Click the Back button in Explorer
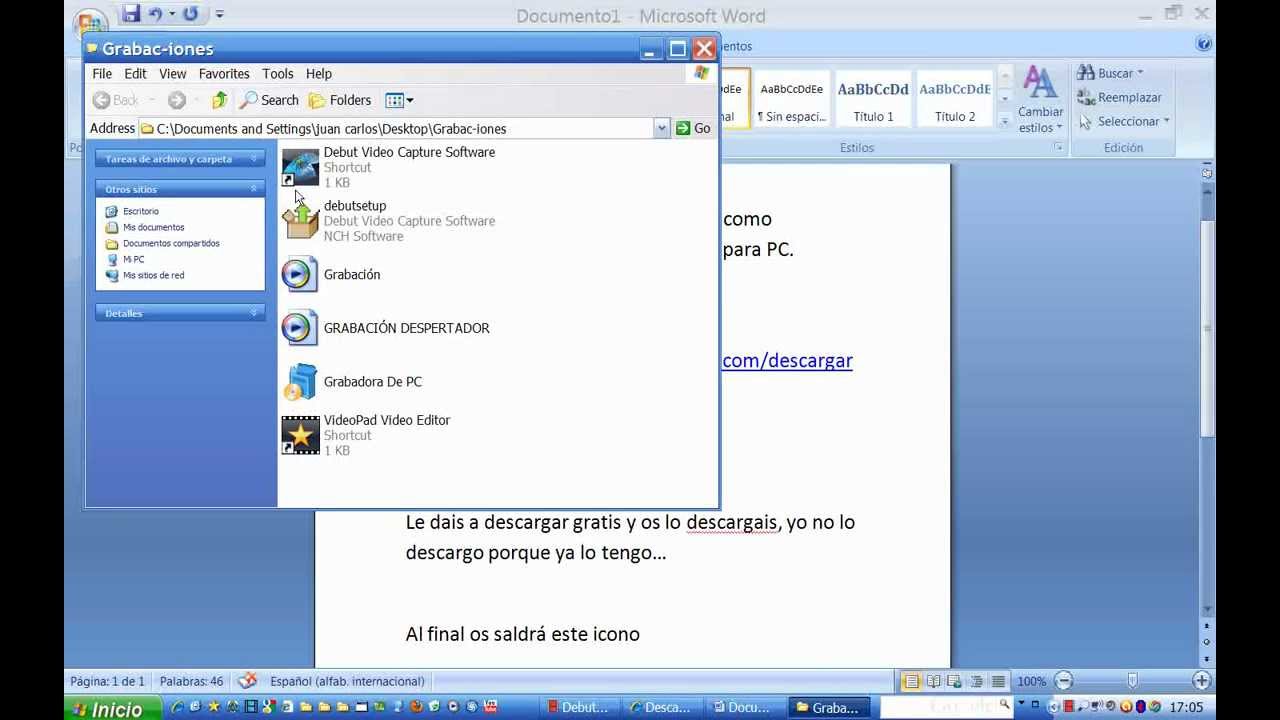The height and width of the screenshot is (720, 1280). tap(116, 100)
